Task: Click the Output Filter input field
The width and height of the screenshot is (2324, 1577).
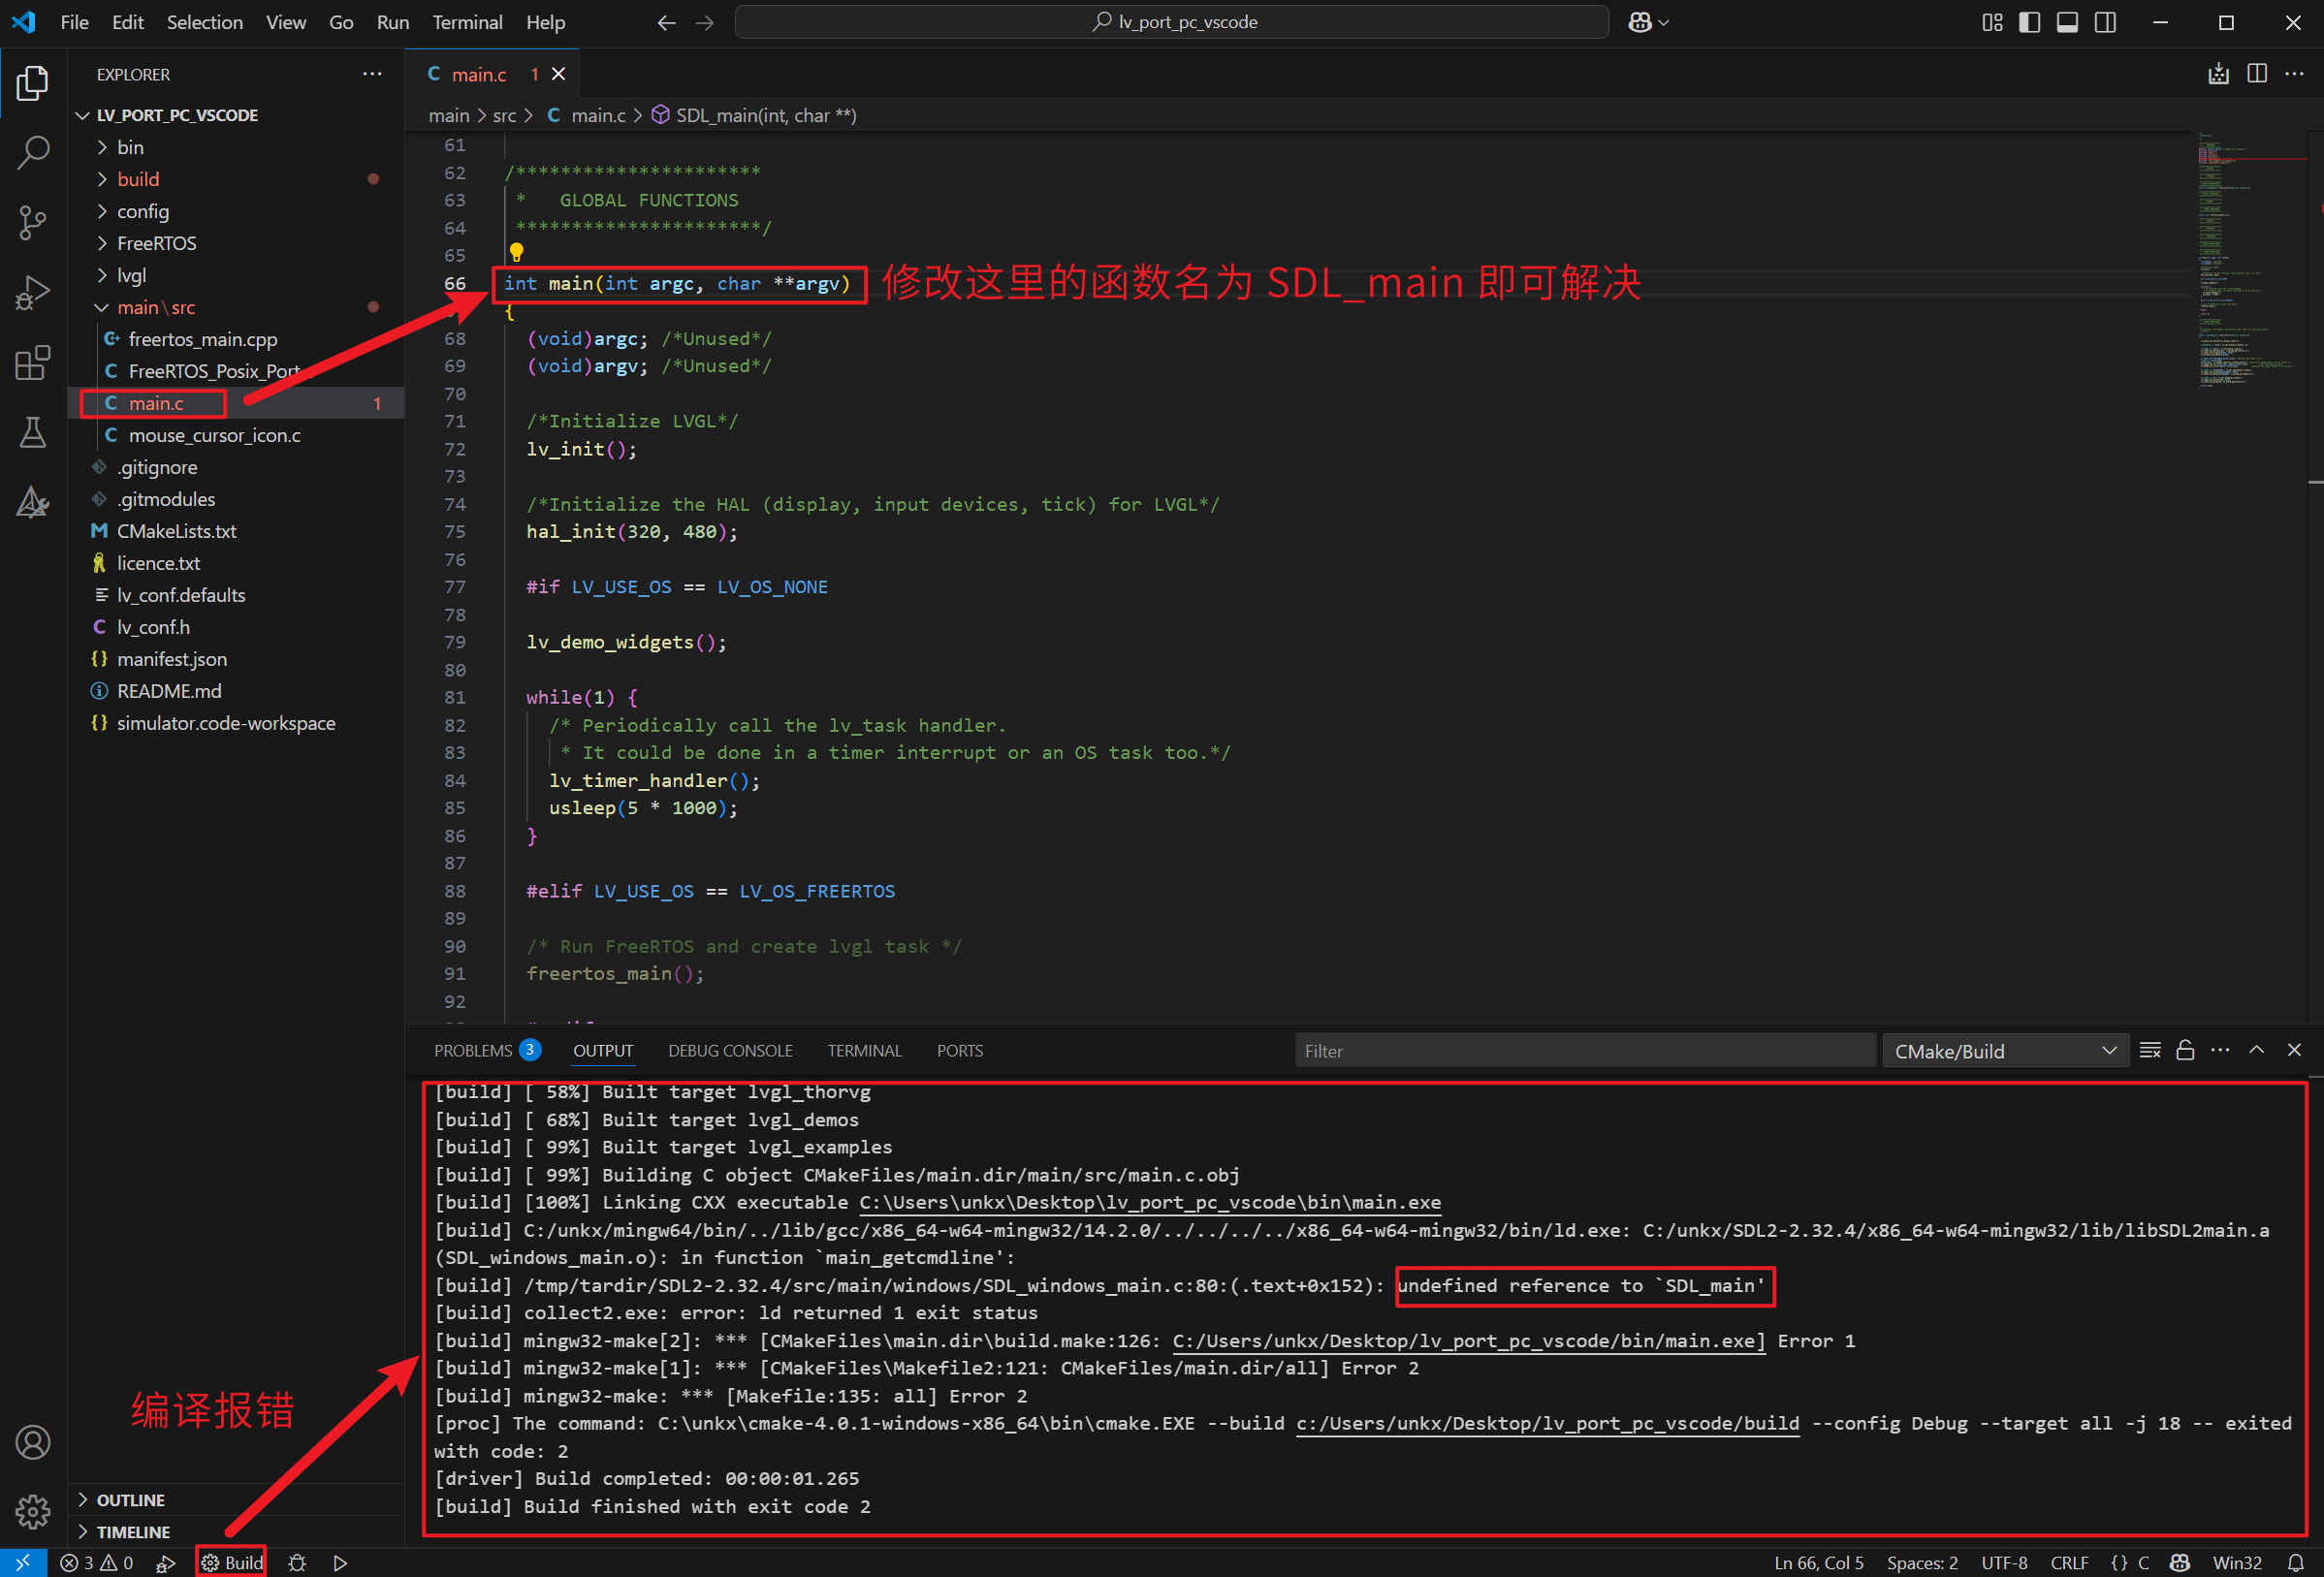Action: click(1585, 1050)
